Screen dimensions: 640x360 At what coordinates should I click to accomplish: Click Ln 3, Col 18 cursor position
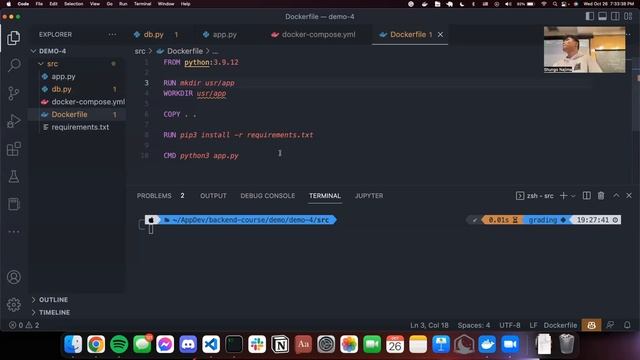(429, 325)
